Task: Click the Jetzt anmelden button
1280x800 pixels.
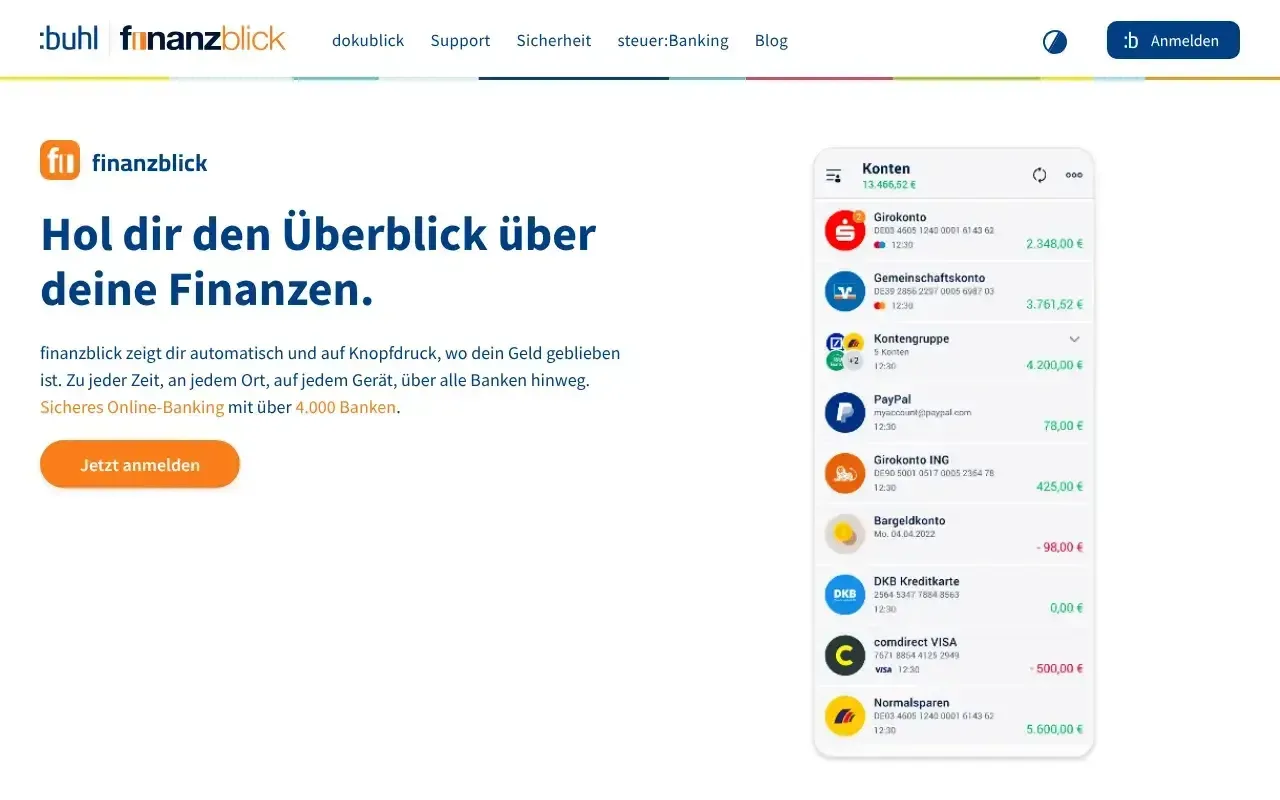Action: 139,463
